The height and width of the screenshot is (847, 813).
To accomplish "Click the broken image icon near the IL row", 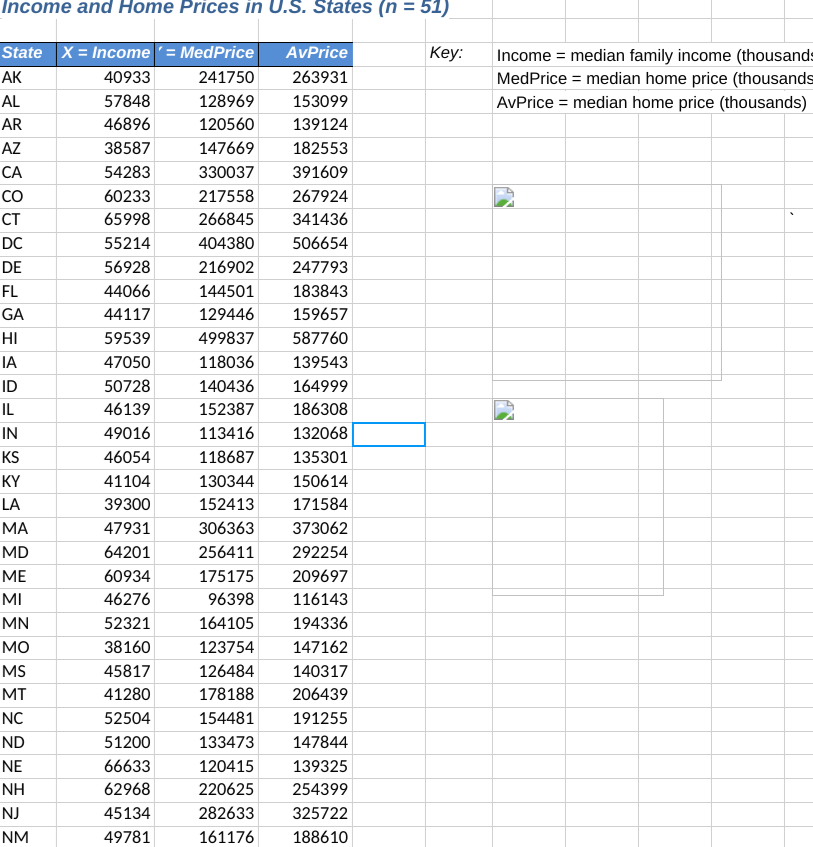I will pyautogui.click(x=504, y=407).
